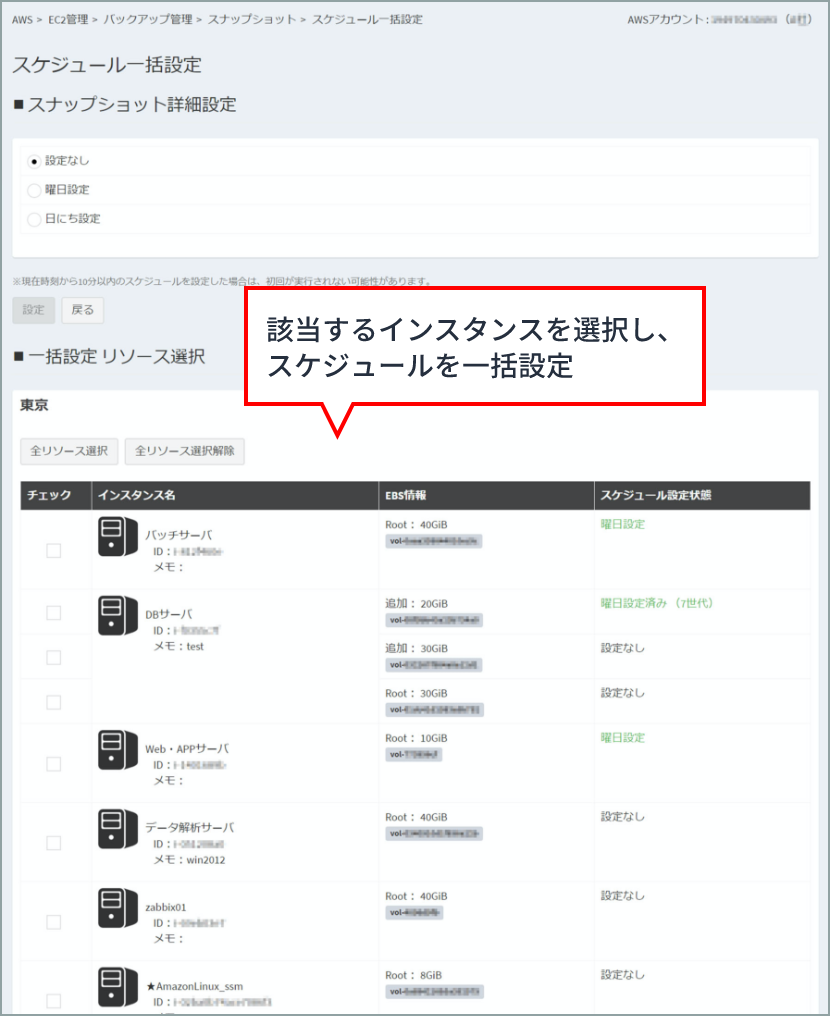Select the 曜日設定 radio option
830x1016 pixels.
[x=35, y=190]
